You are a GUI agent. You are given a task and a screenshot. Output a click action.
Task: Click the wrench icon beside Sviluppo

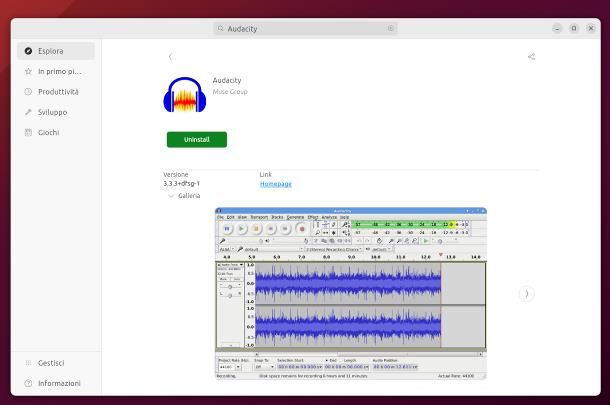28,112
